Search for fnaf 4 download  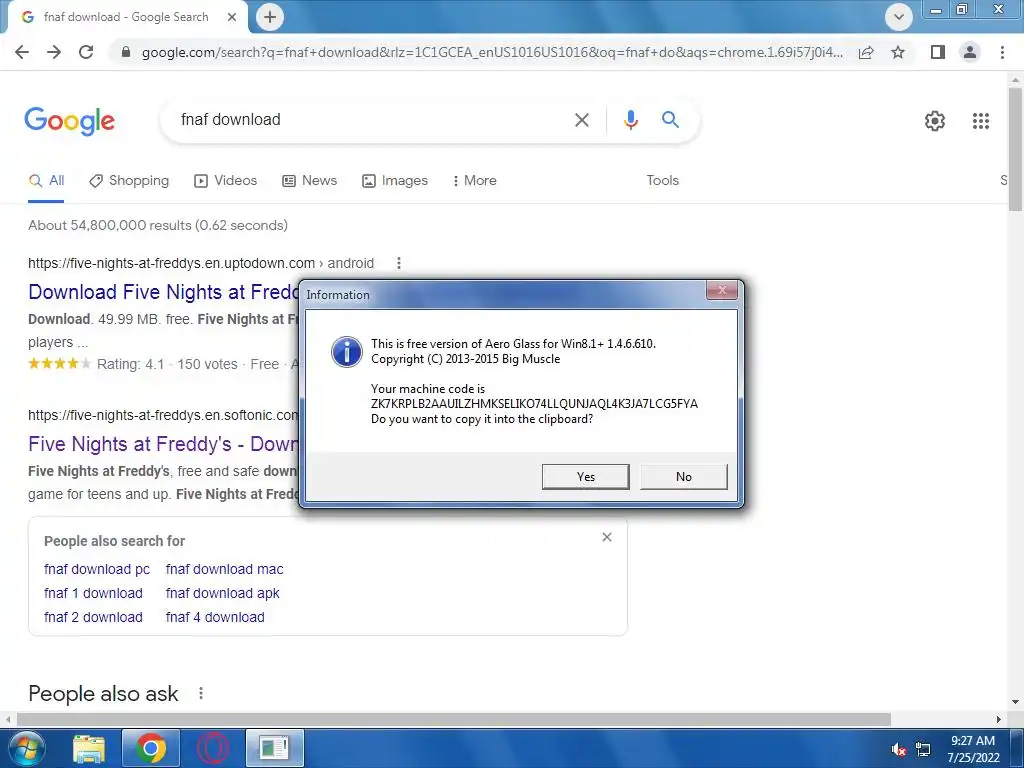[216, 618]
